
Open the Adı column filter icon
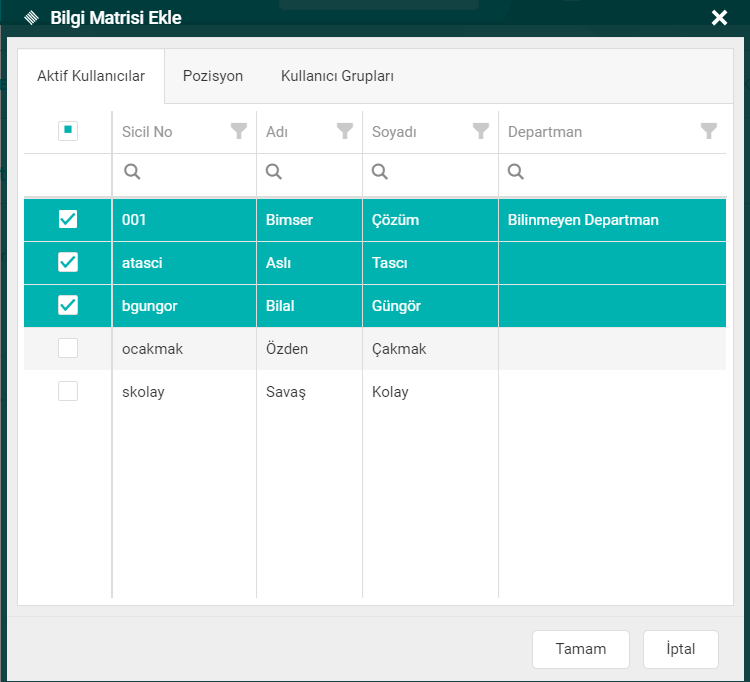[x=345, y=131]
